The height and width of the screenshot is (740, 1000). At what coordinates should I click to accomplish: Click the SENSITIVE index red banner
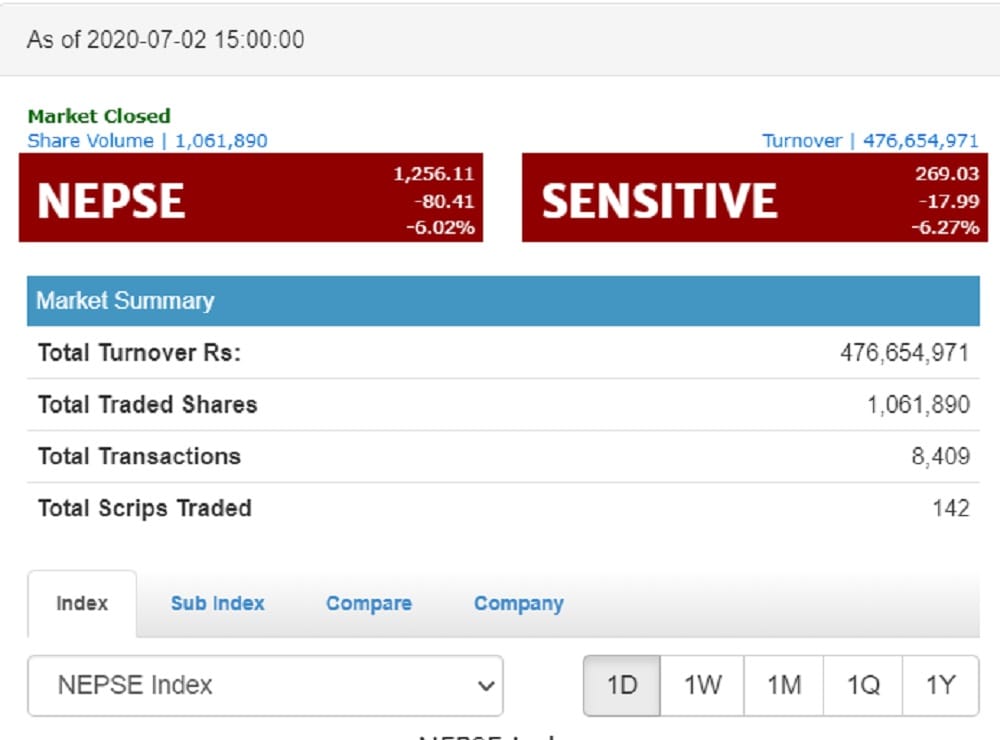coord(754,198)
